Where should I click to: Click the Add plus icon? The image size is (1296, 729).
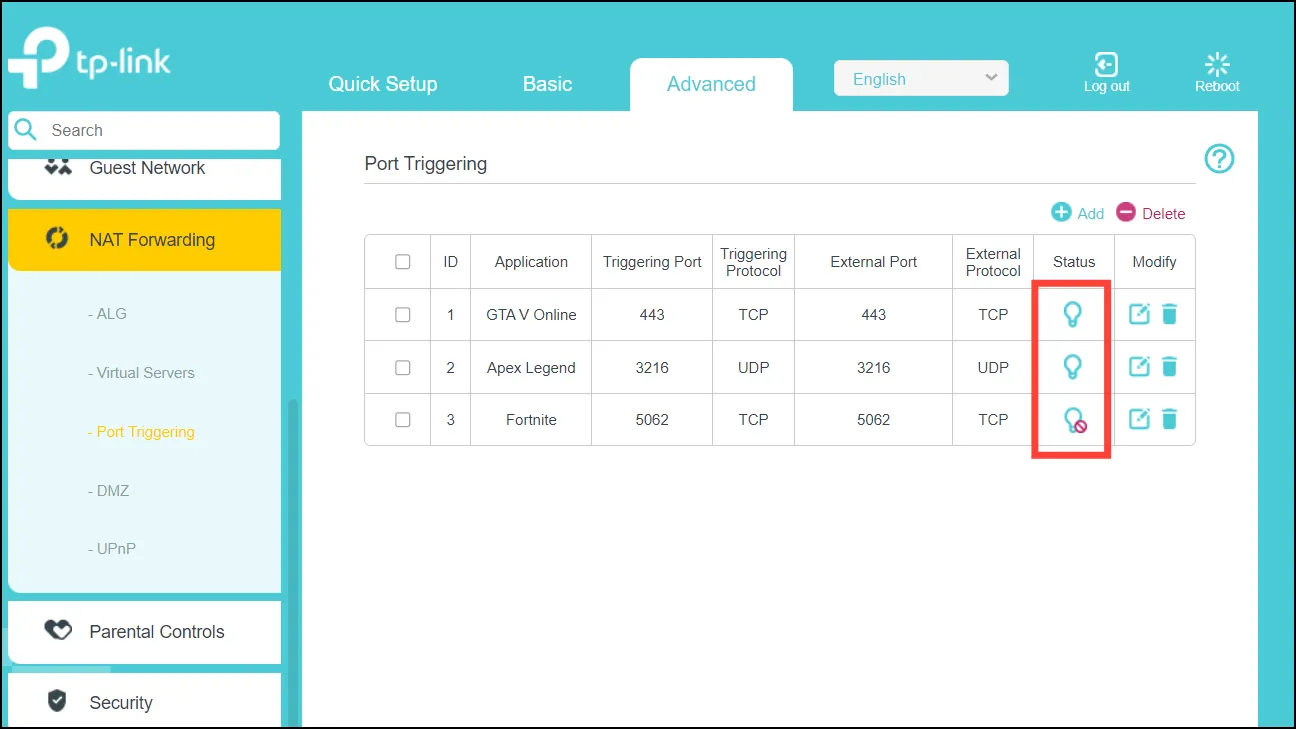click(x=1061, y=212)
